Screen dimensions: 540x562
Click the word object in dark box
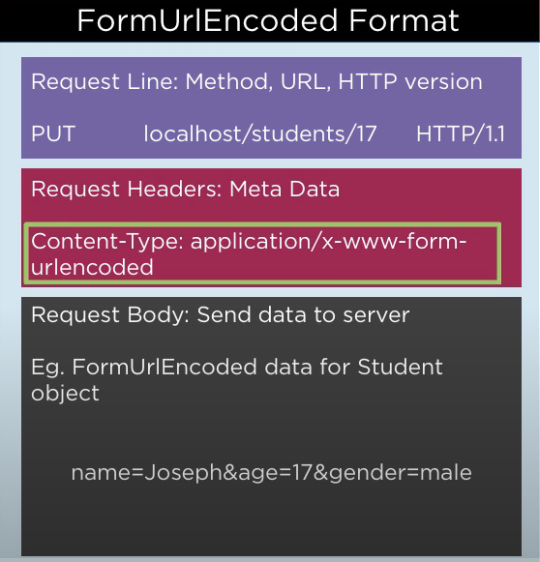[65, 394]
